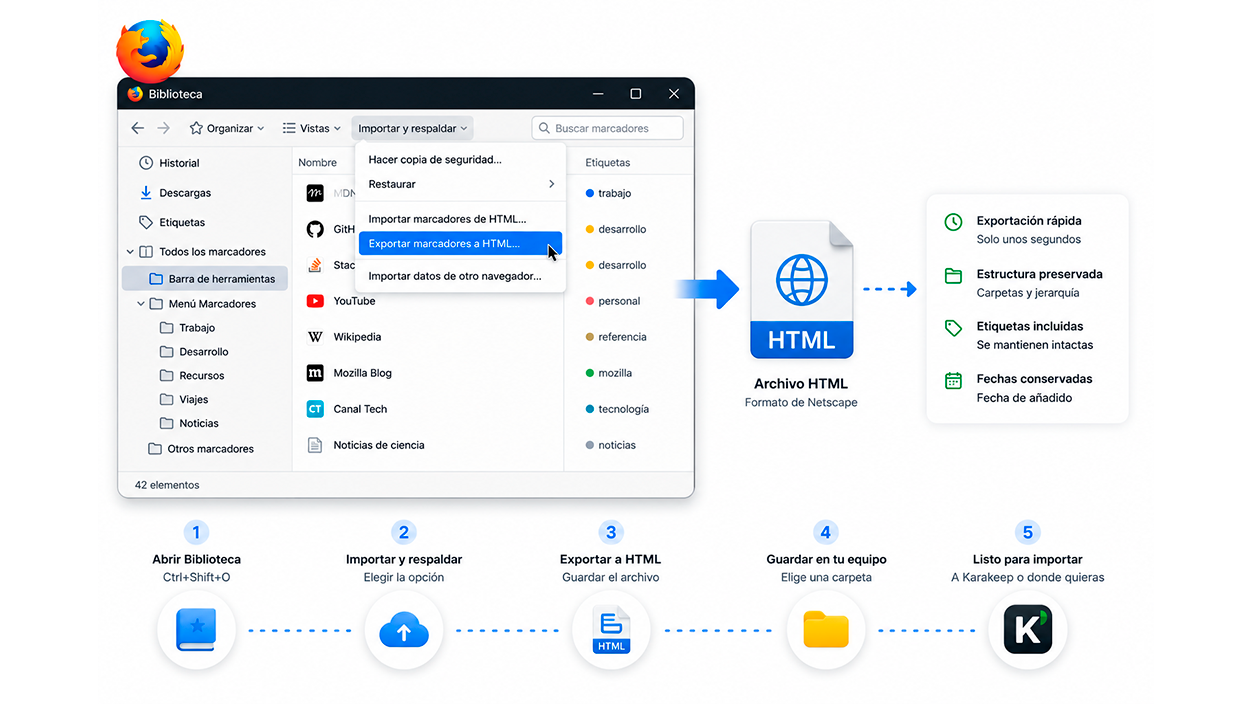Image resolution: width=1252 pixels, height=704 pixels.
Task: Open the Organizar menu
Action: click(x=227, y=128)
